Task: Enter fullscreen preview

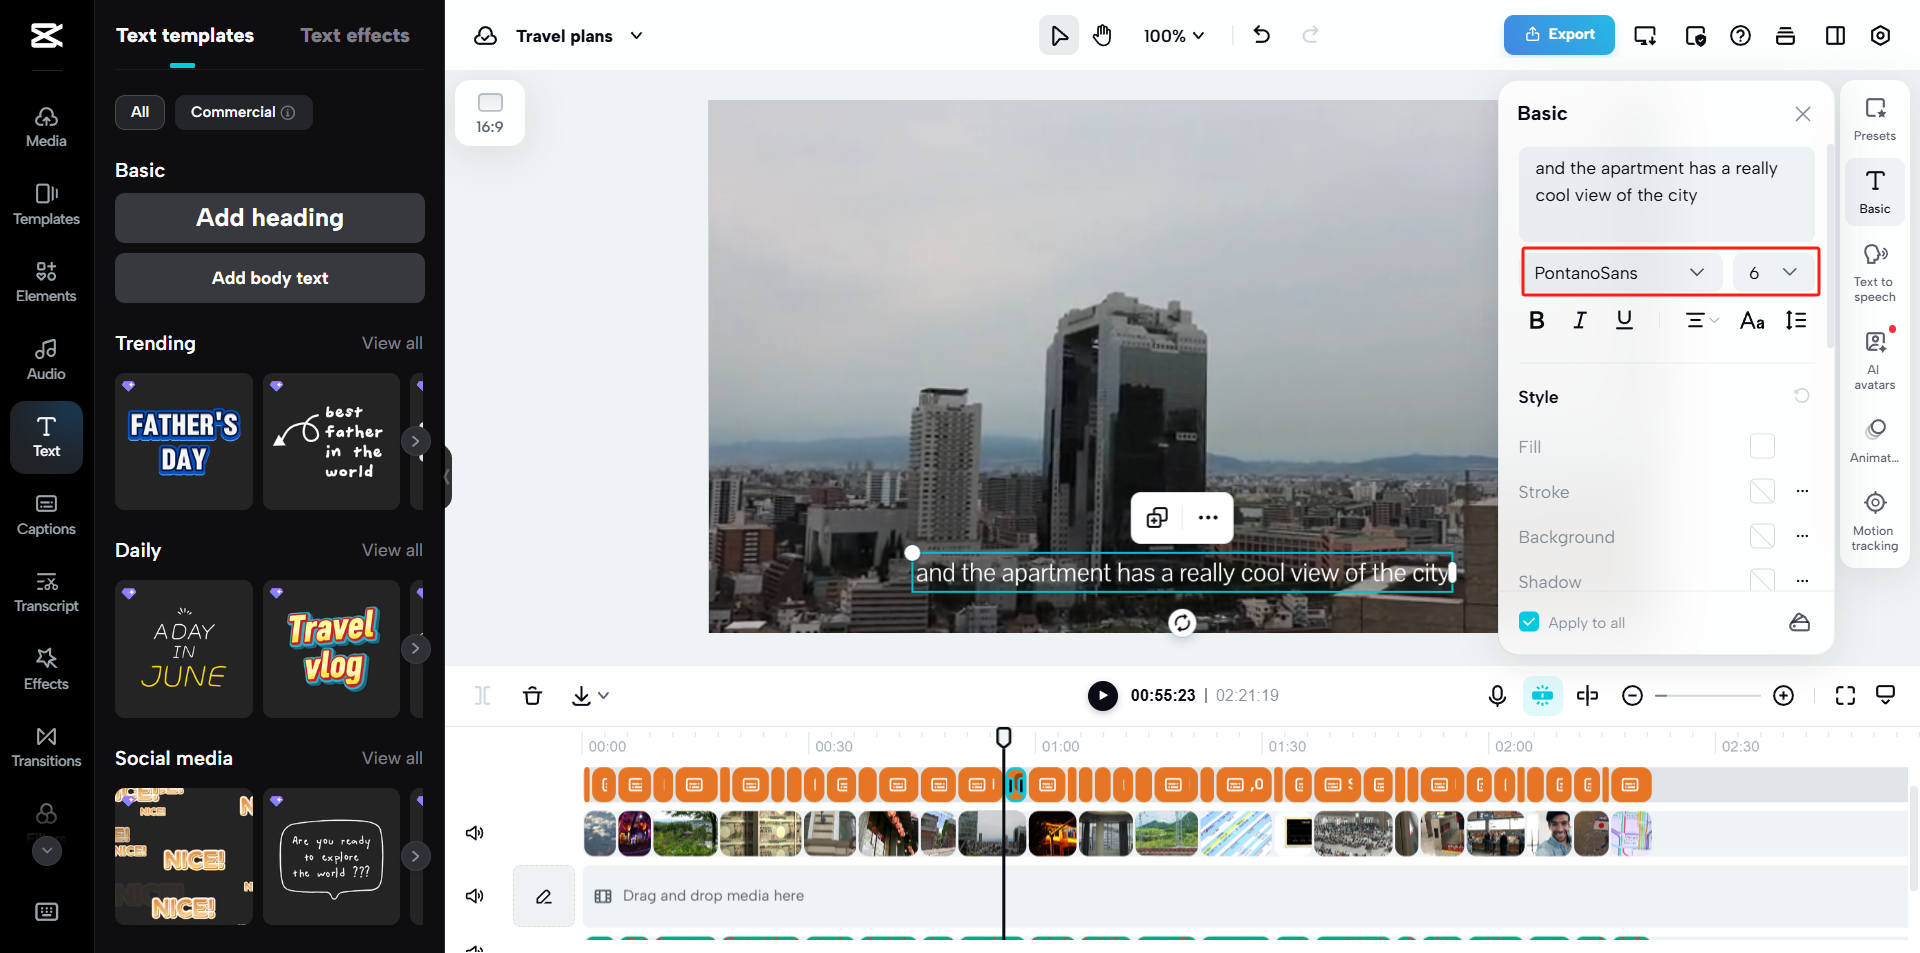Action: 1845,696
